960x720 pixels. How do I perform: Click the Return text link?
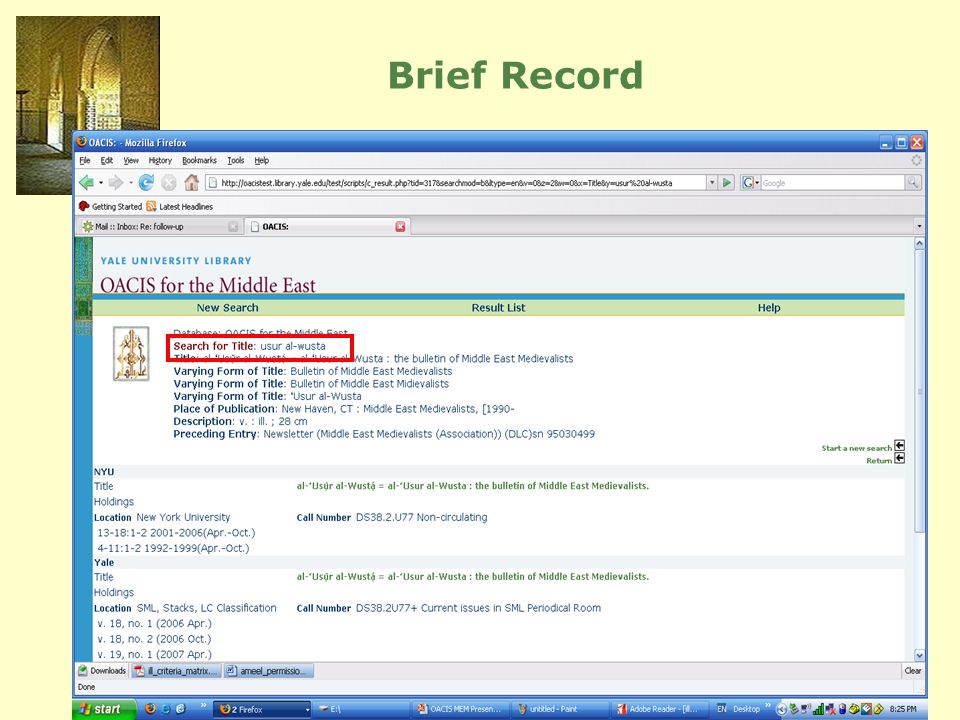pyautogui.click(x=879, y=460)
